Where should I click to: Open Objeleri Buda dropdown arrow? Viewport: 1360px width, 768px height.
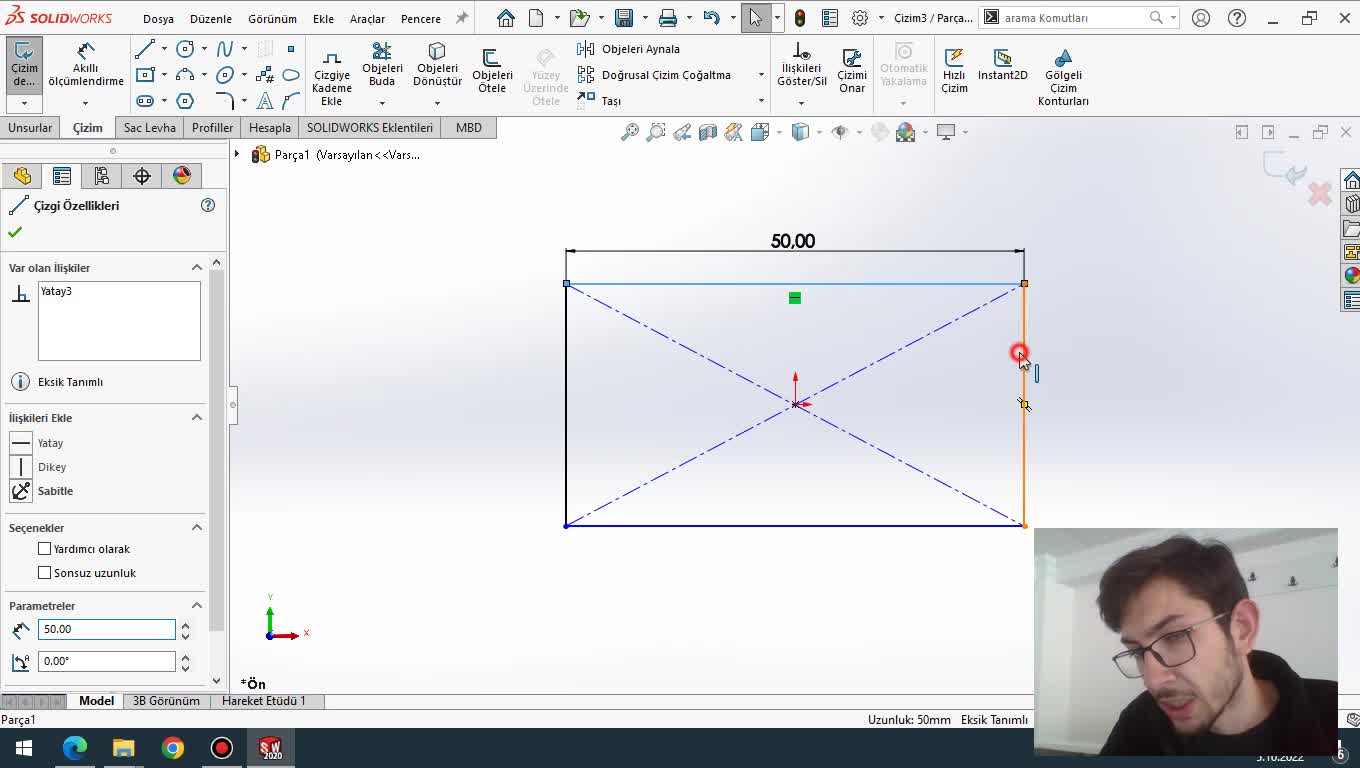click(382, 102)
